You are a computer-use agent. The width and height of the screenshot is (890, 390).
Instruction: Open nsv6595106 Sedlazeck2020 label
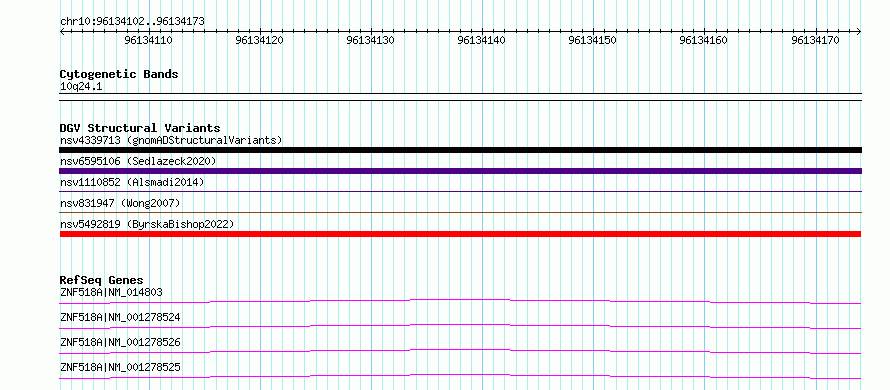138,161
